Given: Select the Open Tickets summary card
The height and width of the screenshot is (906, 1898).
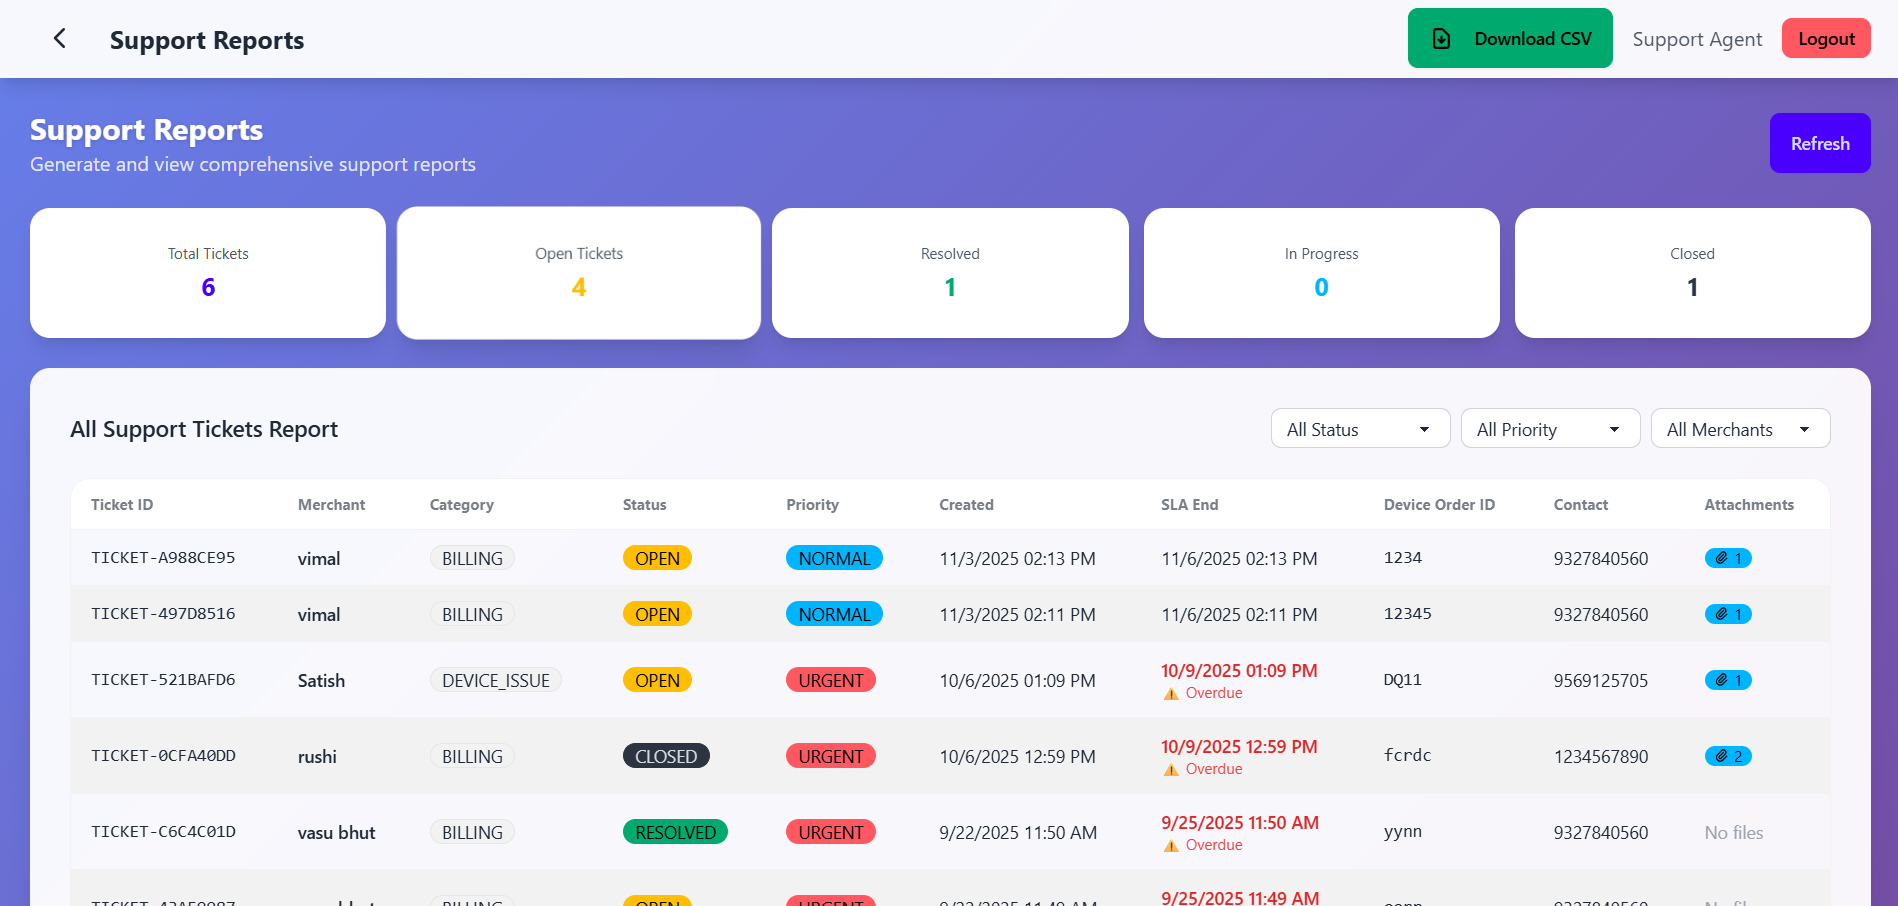Looking at the screenshot, I should coord(578,273).
